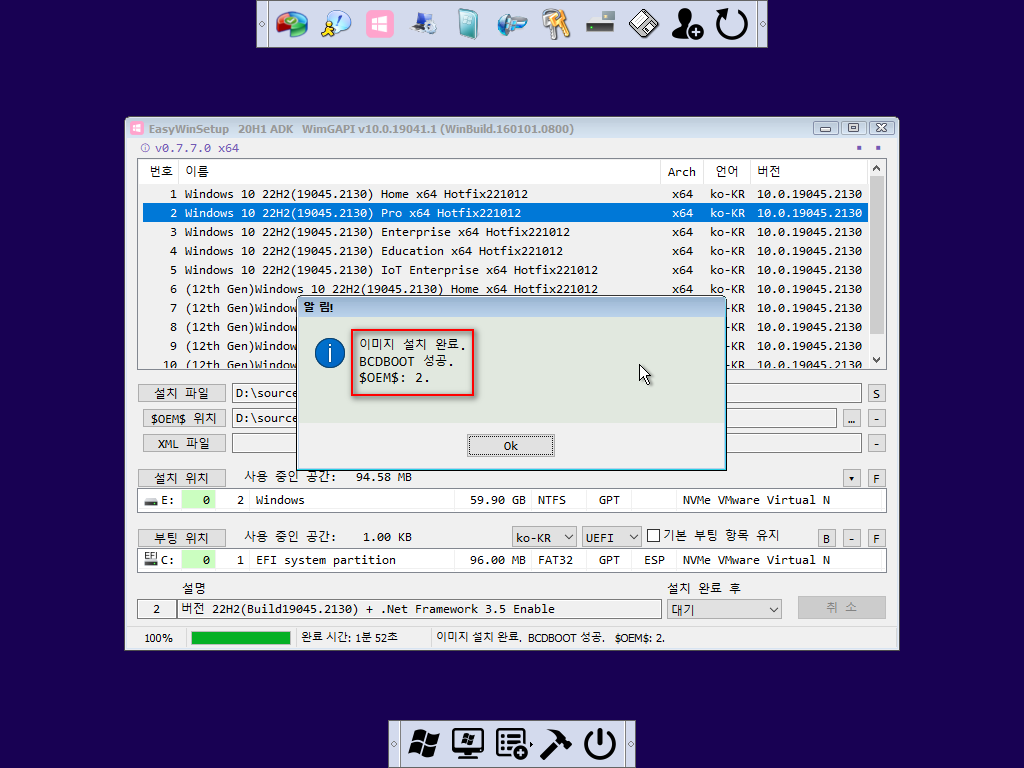Click the version info icon near v0.7.7.0
Image resolution: width=1024 pixels, height=768 pixels.
point(145,148)
